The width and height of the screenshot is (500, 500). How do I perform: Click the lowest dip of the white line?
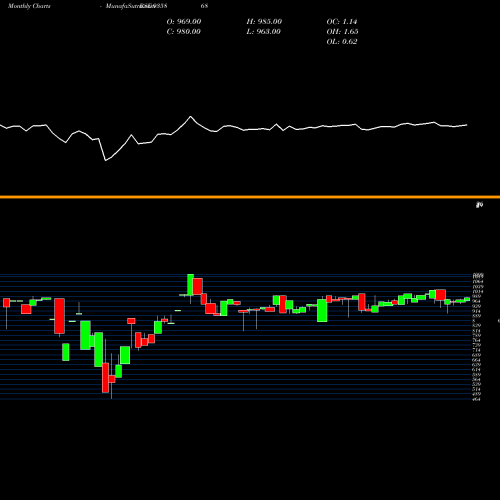(x=106, y=160)
